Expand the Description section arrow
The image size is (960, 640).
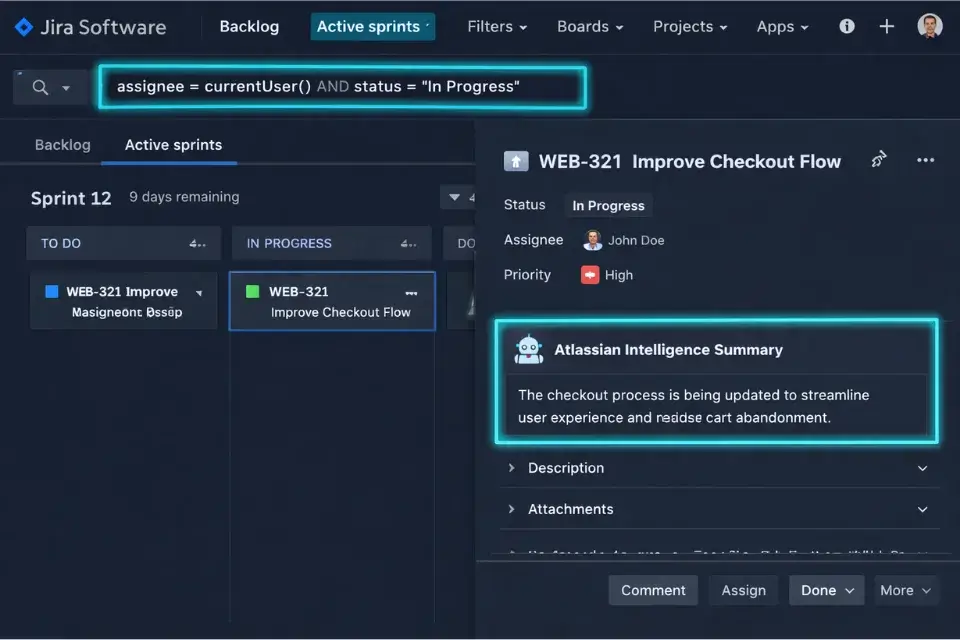click(x=511, y=468)
